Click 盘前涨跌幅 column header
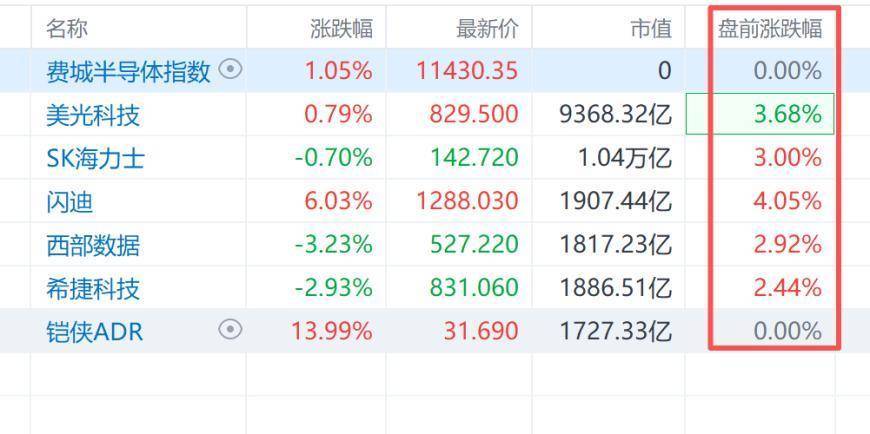The height and width of the screenshot is (434, 870). 770,28
